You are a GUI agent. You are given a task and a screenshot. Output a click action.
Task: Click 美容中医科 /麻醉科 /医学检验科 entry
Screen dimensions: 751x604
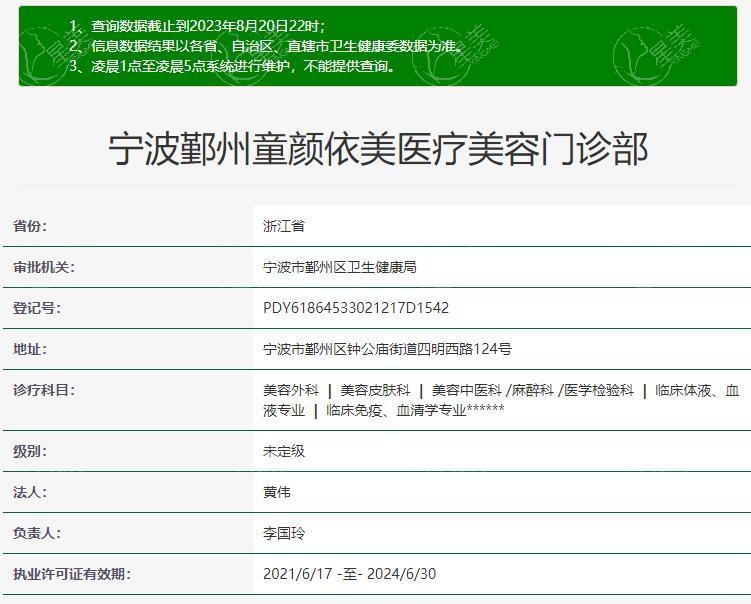pyautogui.click(x=533, y=390)
